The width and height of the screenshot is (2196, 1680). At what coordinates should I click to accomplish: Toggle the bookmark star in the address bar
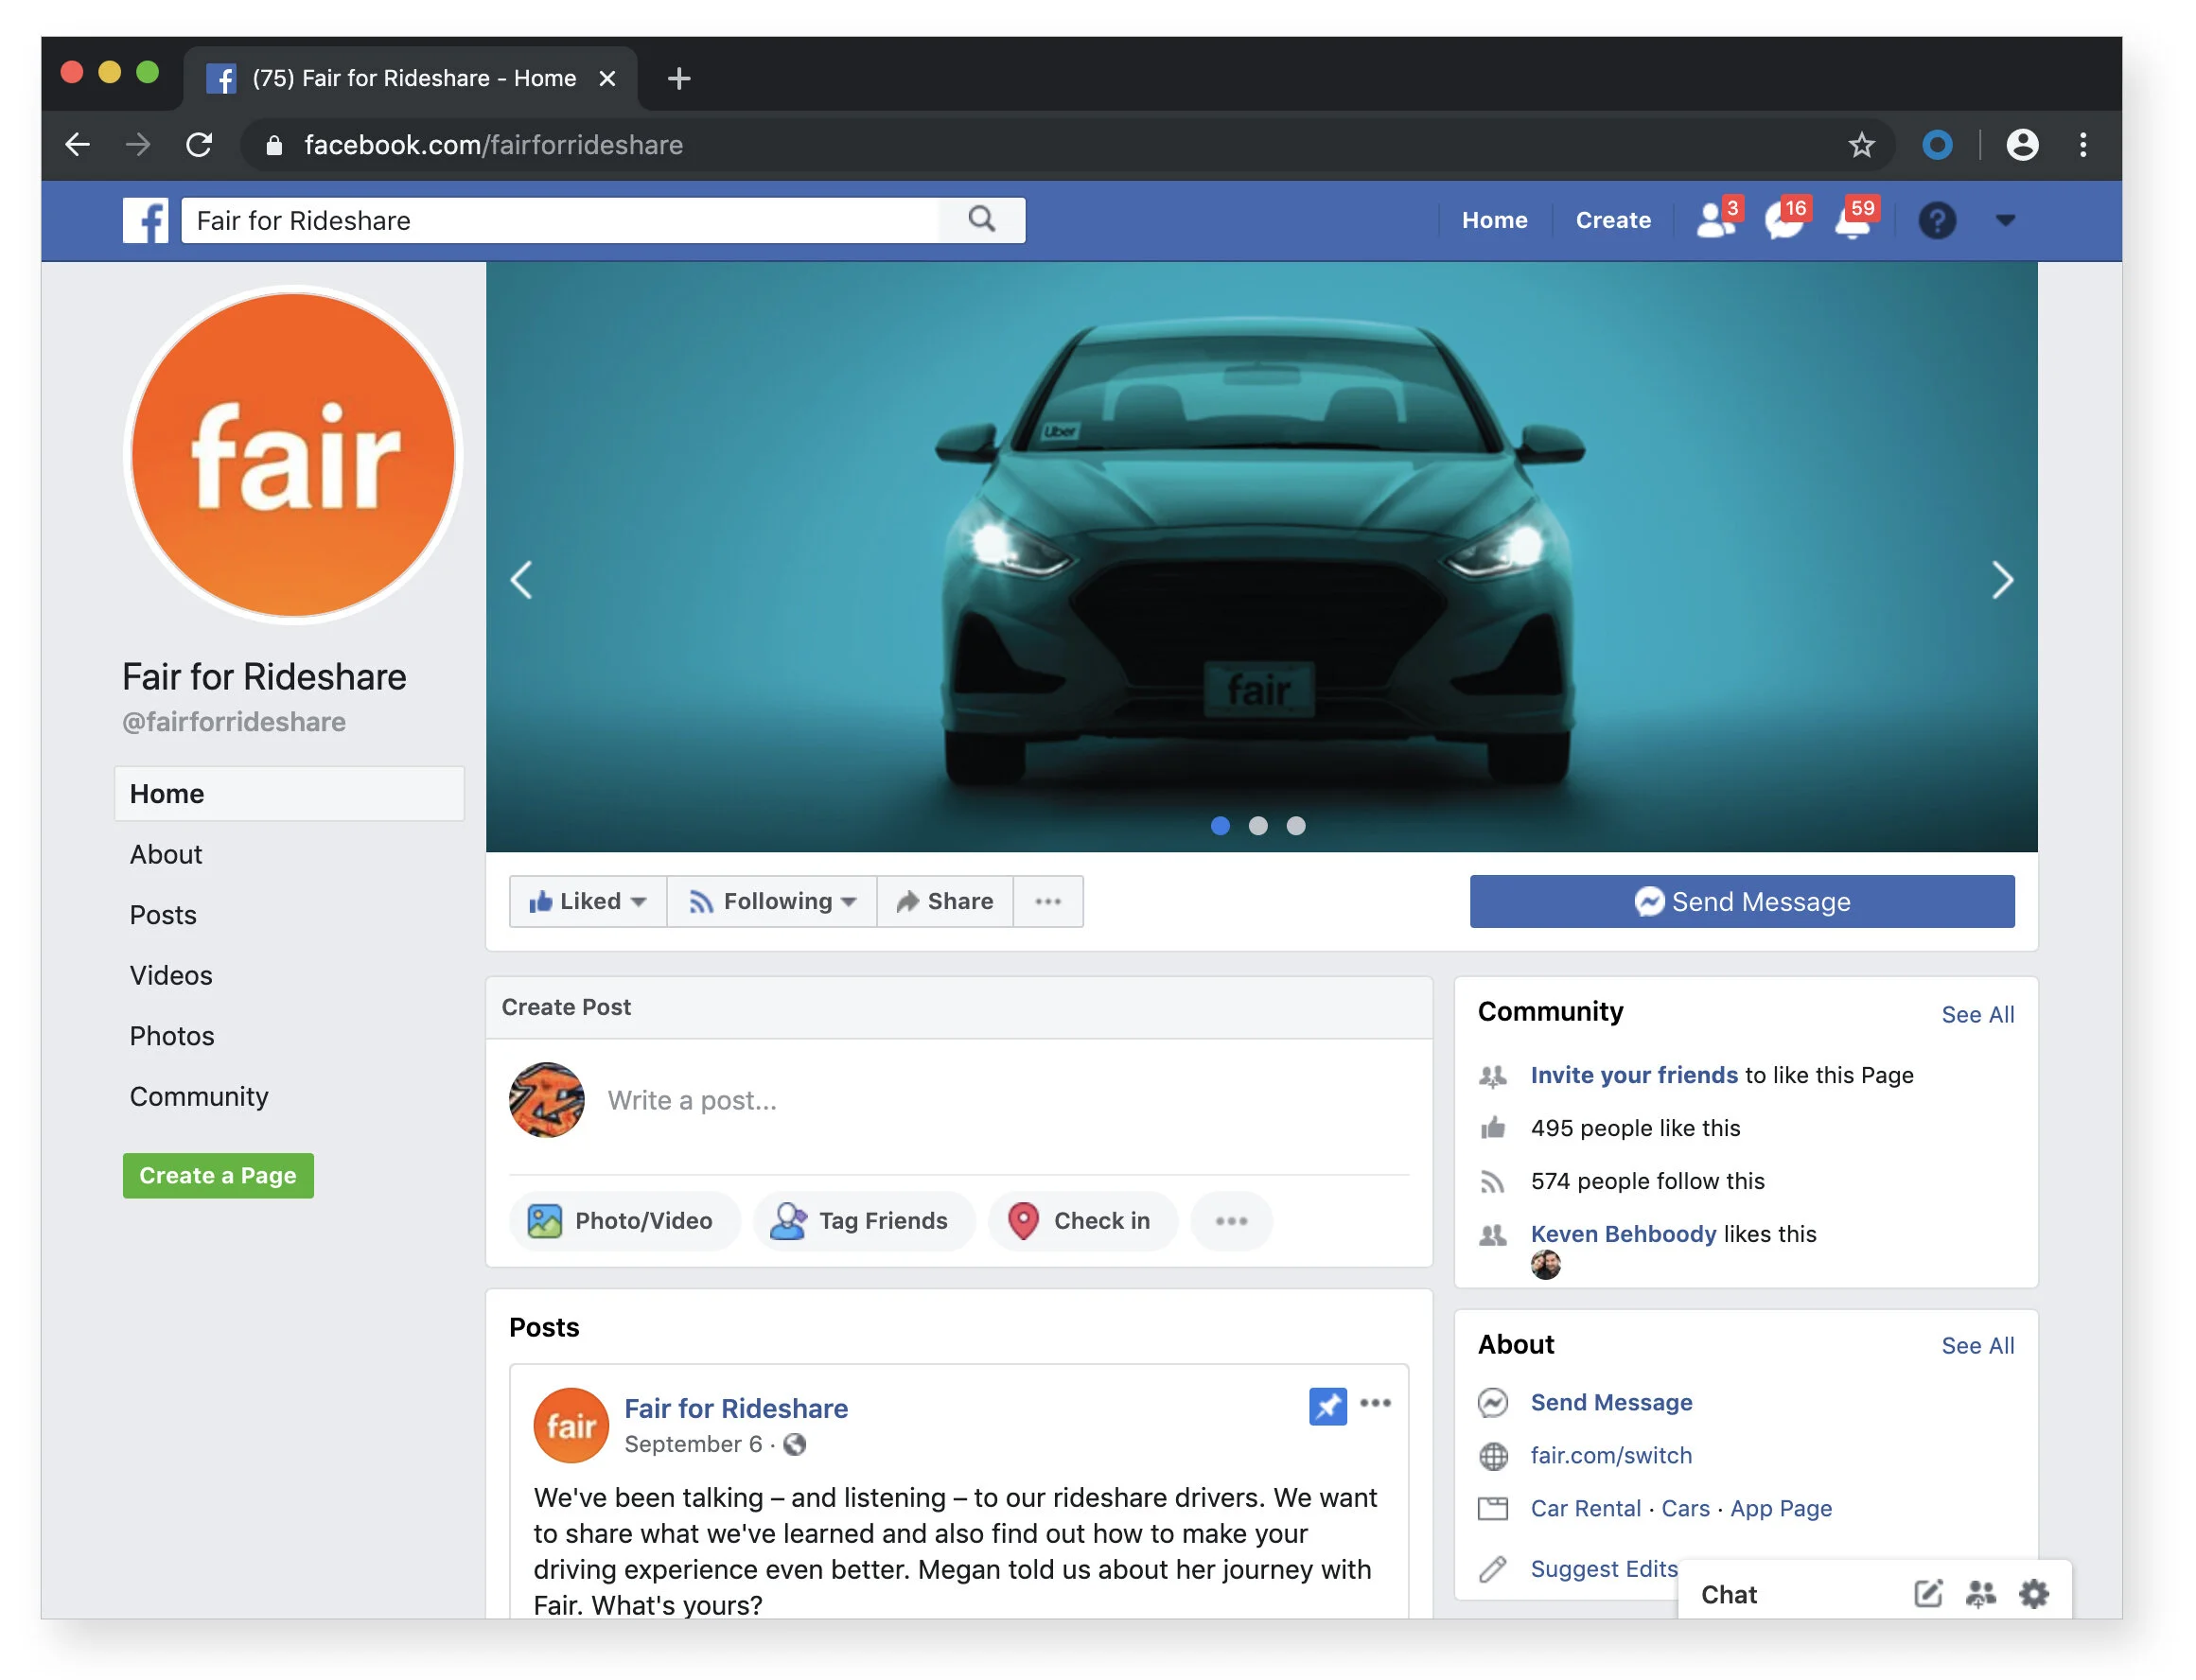tap(1861, 144)
